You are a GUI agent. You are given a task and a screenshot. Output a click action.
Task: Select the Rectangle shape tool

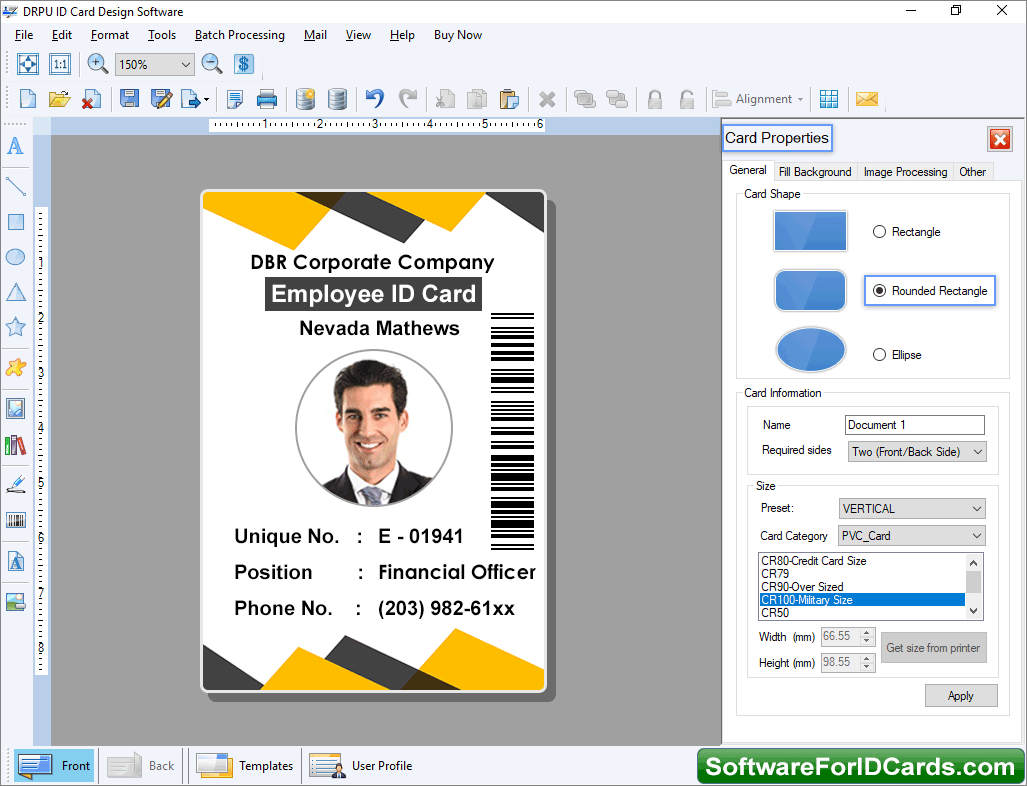point(16,222)
